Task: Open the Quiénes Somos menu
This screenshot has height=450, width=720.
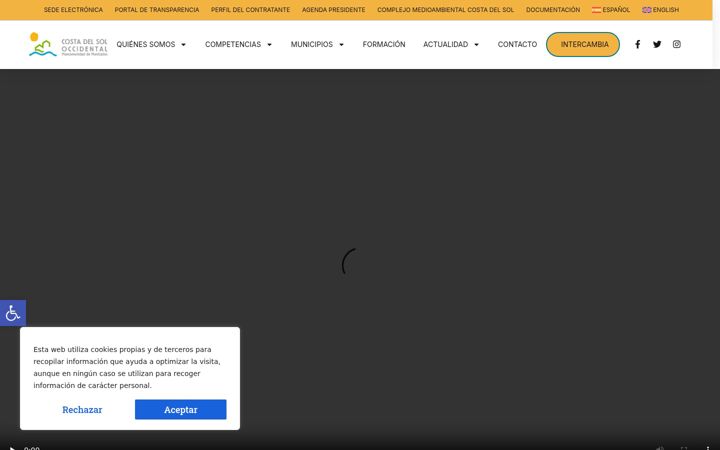Action: (x=146, y=44)
